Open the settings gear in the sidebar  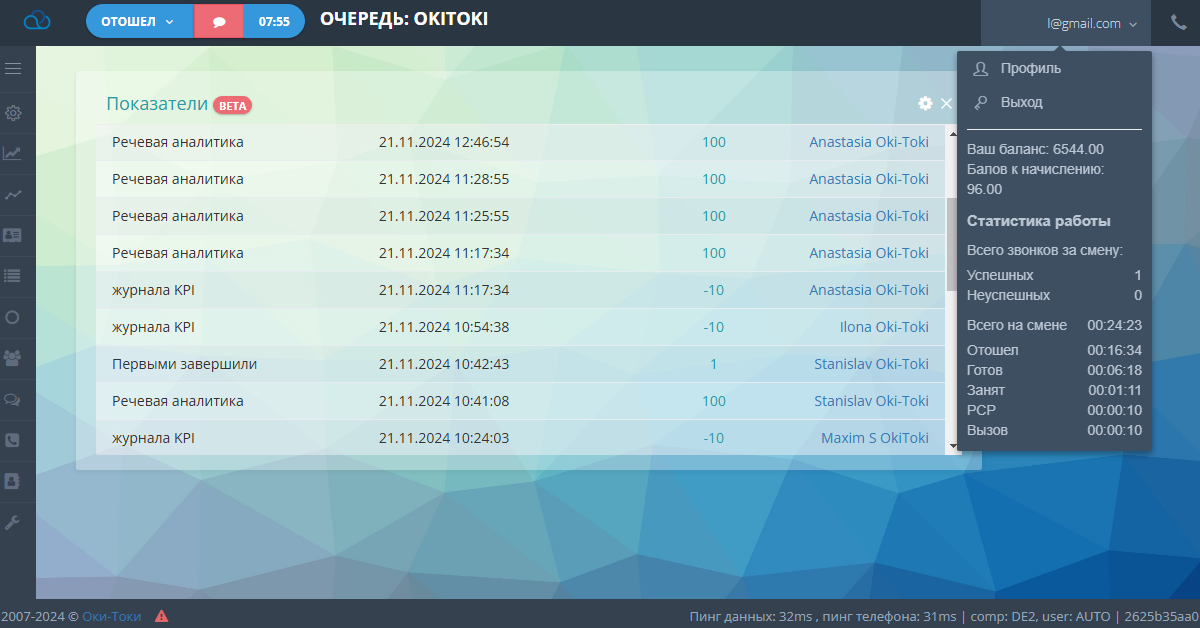(13, 112)
